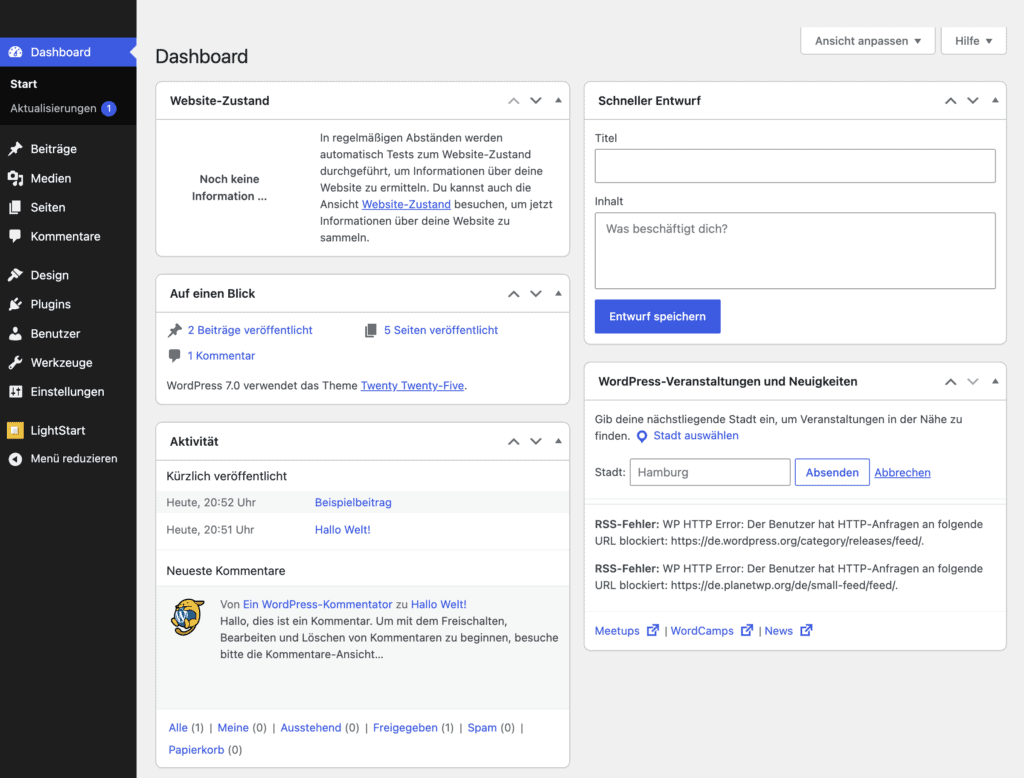The width and height of the screenshot is (1024, 778).
Task: Collapse the Auf einen Blick widget
Action: (x=558, y=294)
